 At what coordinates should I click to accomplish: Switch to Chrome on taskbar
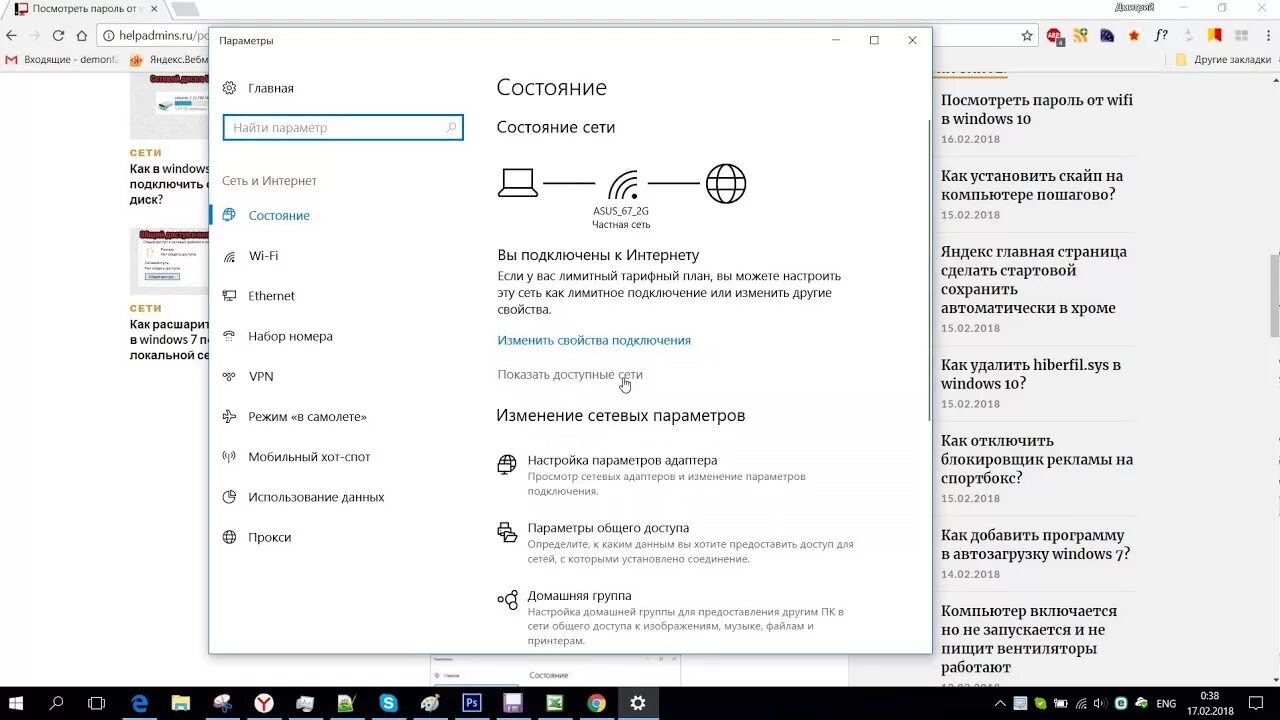pyautogui.click(x=596, y=703)
